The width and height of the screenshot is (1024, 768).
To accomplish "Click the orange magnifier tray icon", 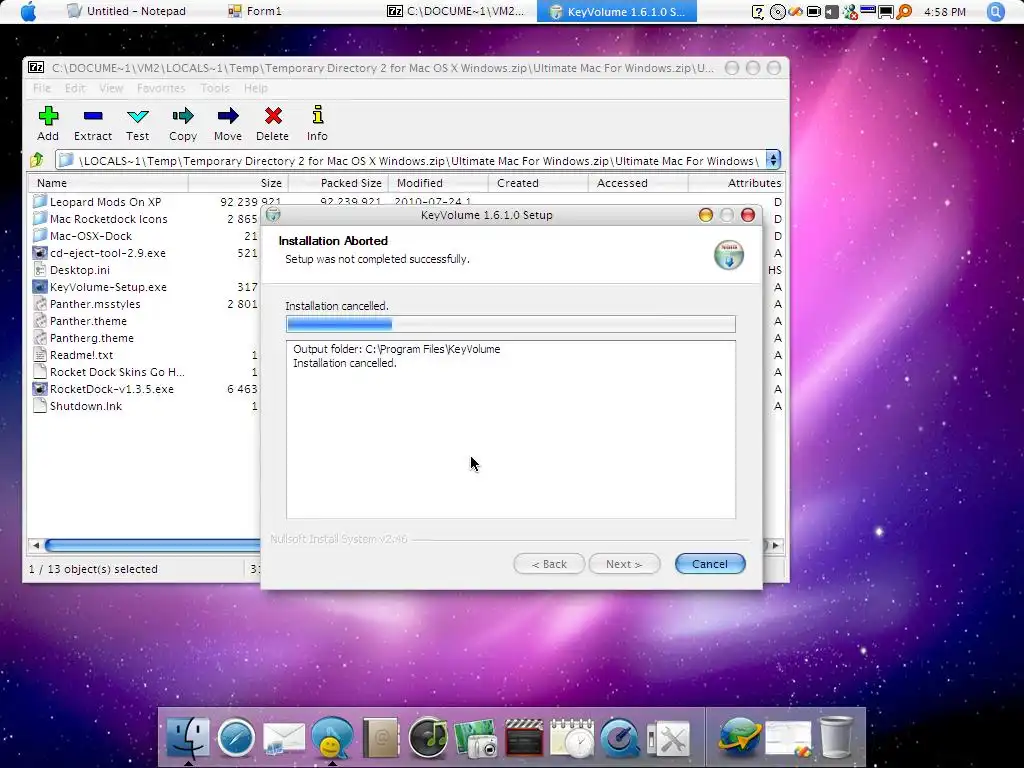I will [904, 12].
